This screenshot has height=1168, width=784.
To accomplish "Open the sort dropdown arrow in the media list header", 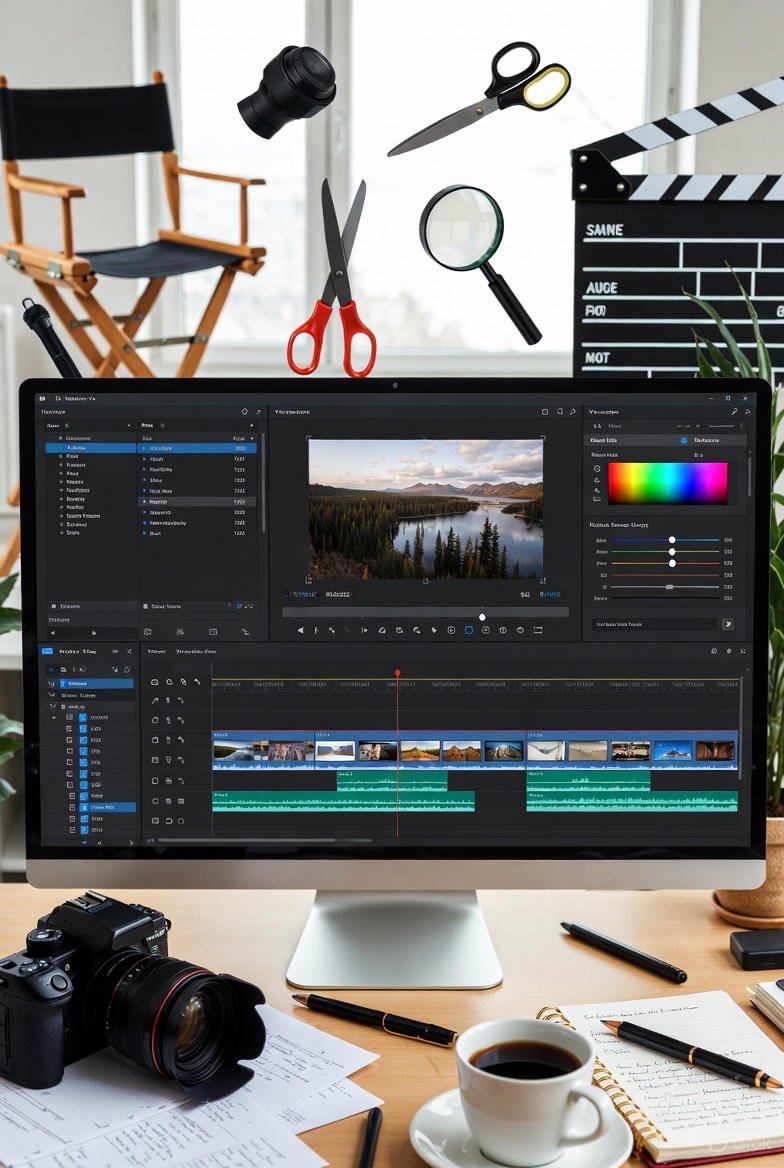I will 251,438.
